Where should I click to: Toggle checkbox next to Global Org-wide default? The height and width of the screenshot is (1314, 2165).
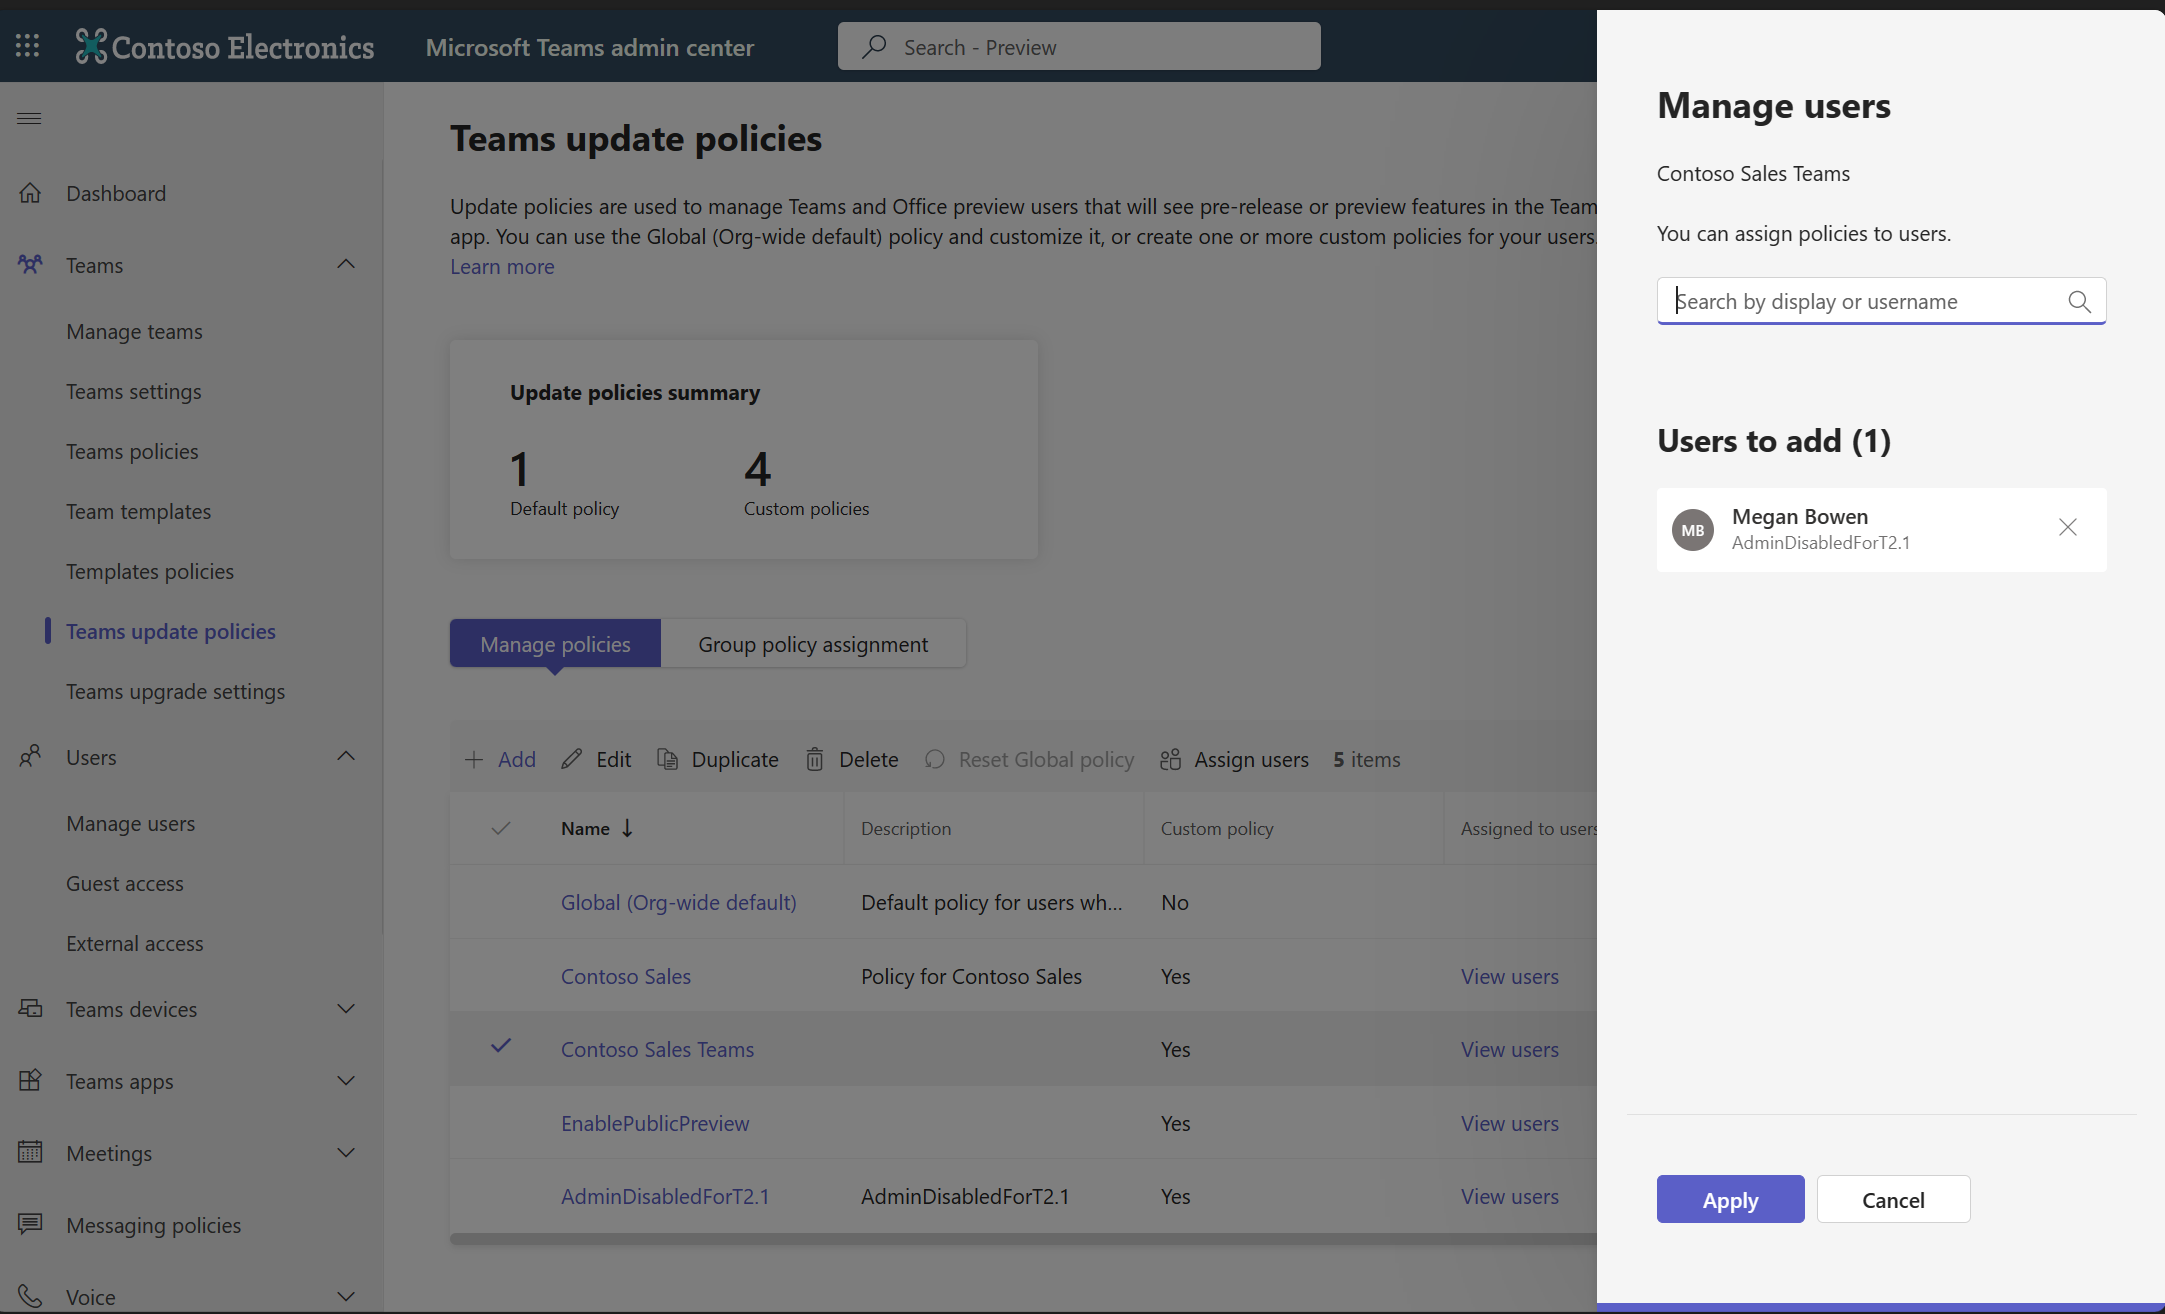(501, 901)
